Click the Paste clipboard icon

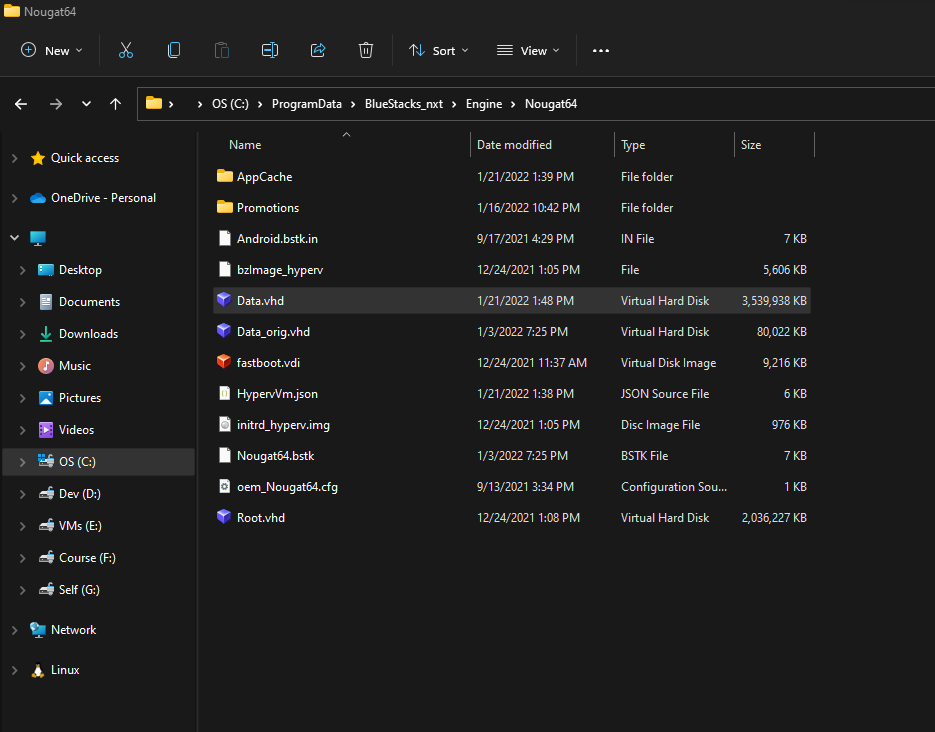click(x=222, y=51)
